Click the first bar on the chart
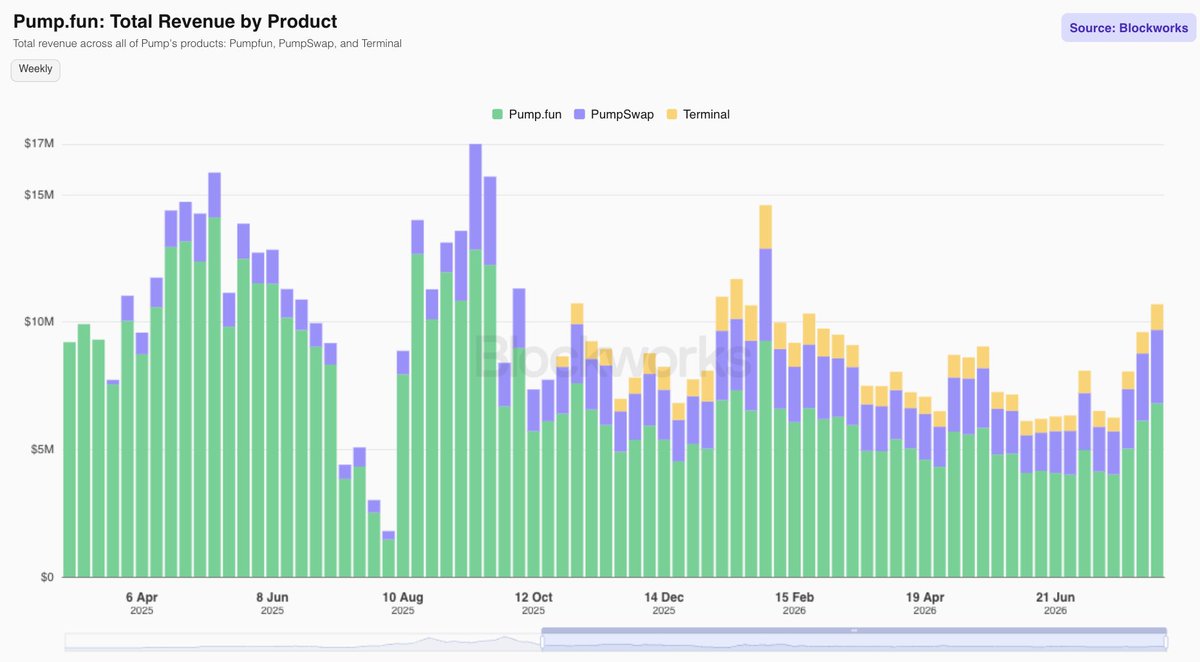The width and height of the screenshot is (1200, 662). [69, 460]
